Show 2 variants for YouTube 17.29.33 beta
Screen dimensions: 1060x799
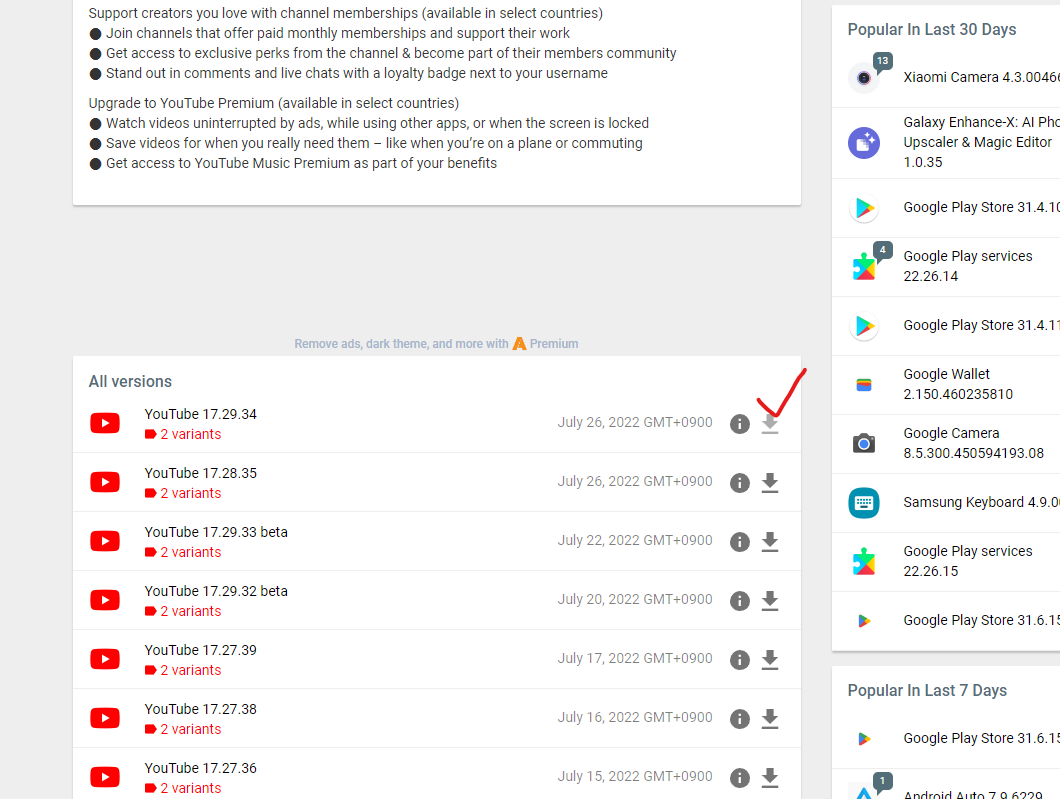coord(183,552)
